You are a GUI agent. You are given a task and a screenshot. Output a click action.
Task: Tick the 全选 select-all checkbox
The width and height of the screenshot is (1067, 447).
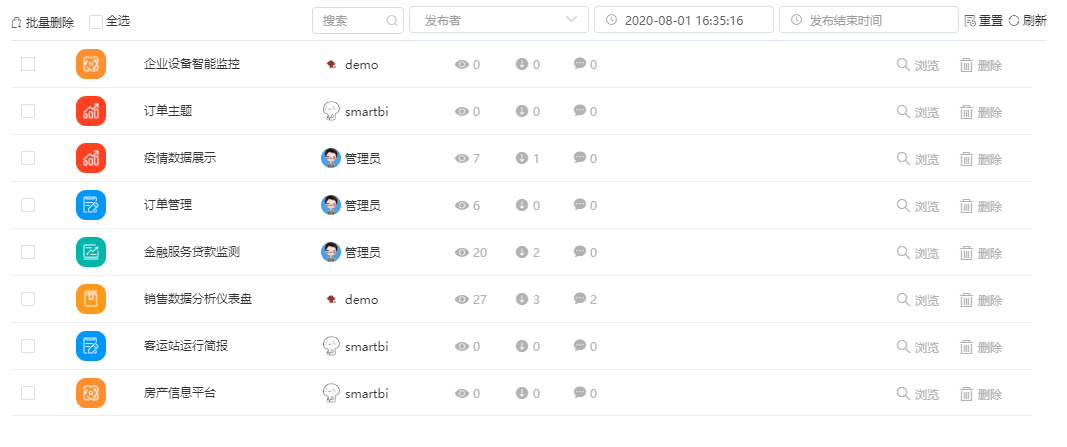(x=96, y=22)
